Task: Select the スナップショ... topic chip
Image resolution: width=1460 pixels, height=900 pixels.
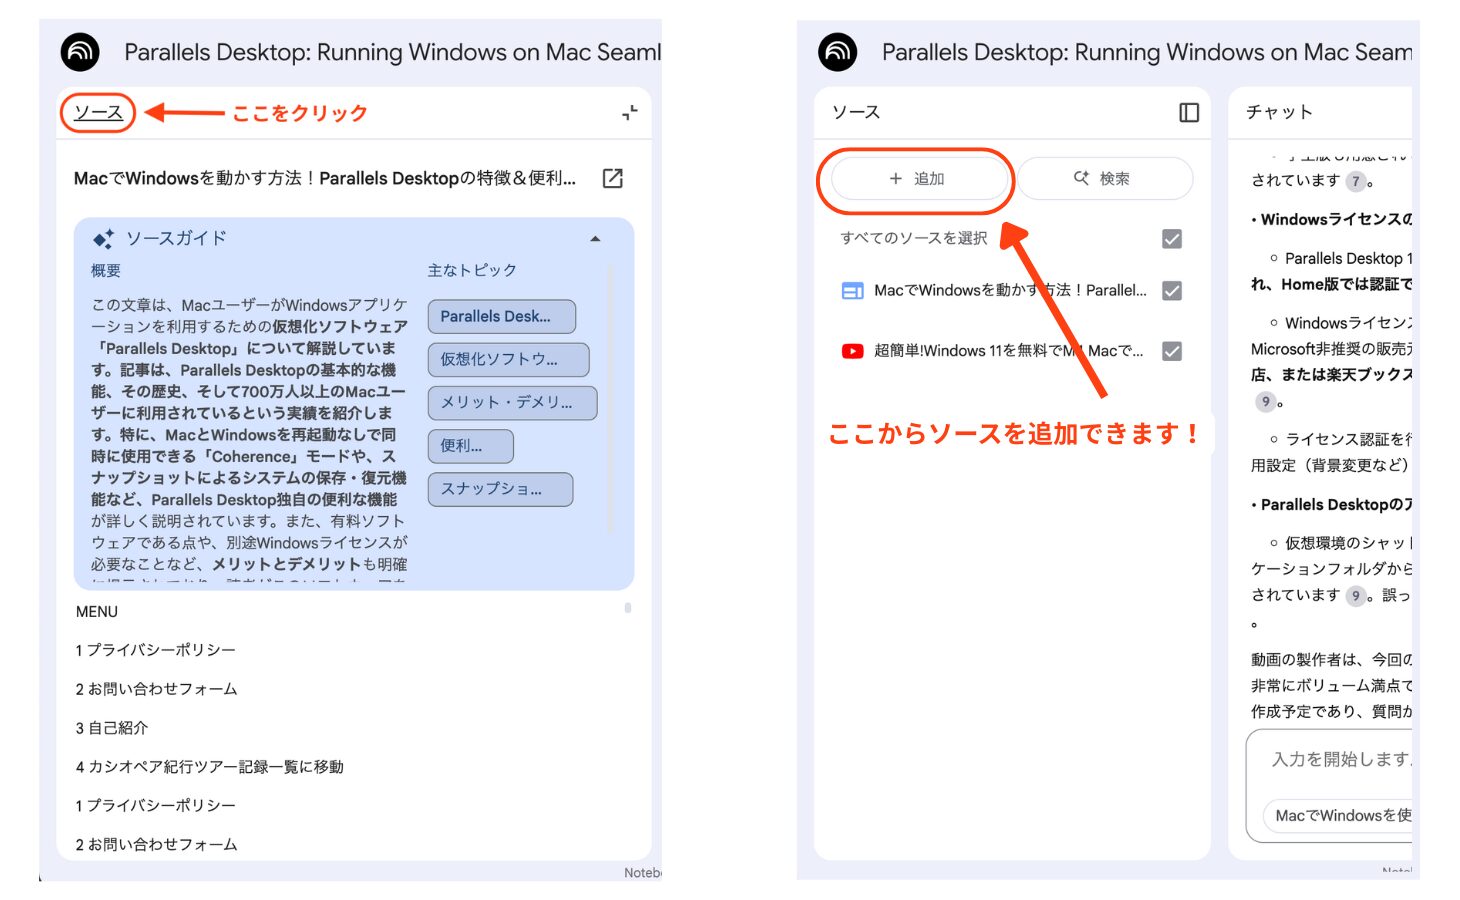Action: 500,489
